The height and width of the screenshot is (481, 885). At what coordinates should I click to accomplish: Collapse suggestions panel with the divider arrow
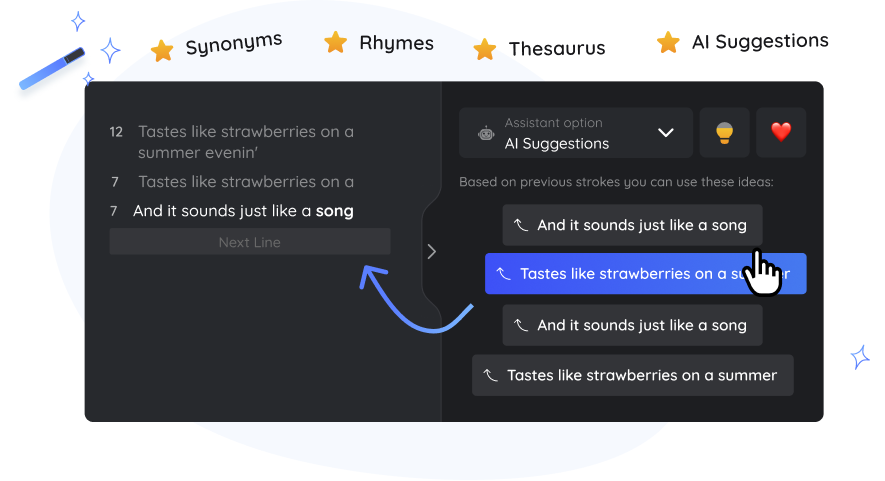432,251
